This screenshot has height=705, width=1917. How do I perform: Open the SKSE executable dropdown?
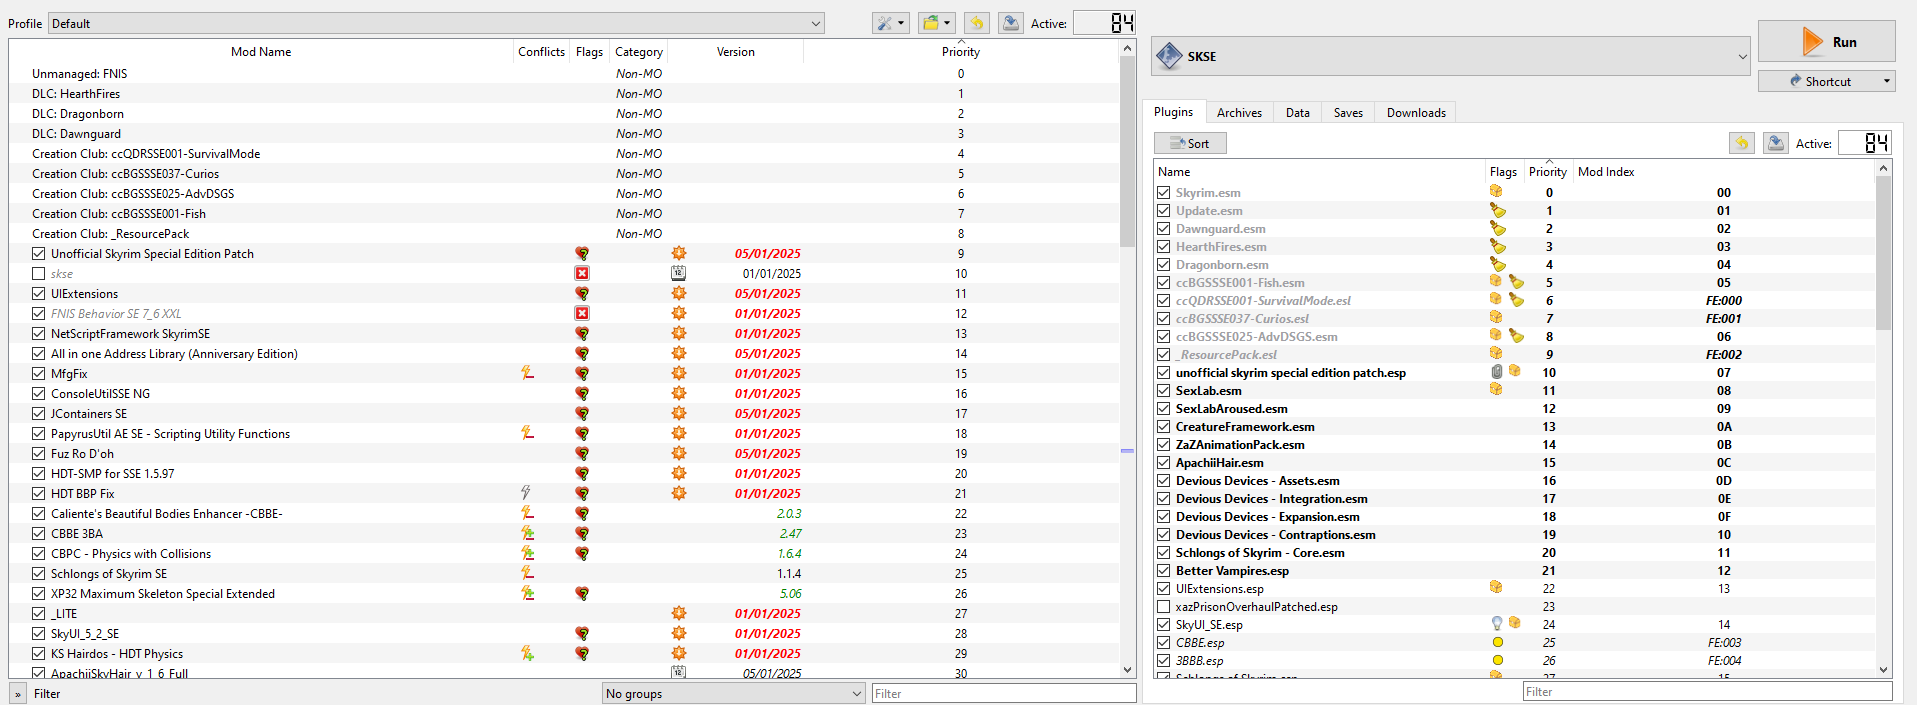(x=1451, y=56)
